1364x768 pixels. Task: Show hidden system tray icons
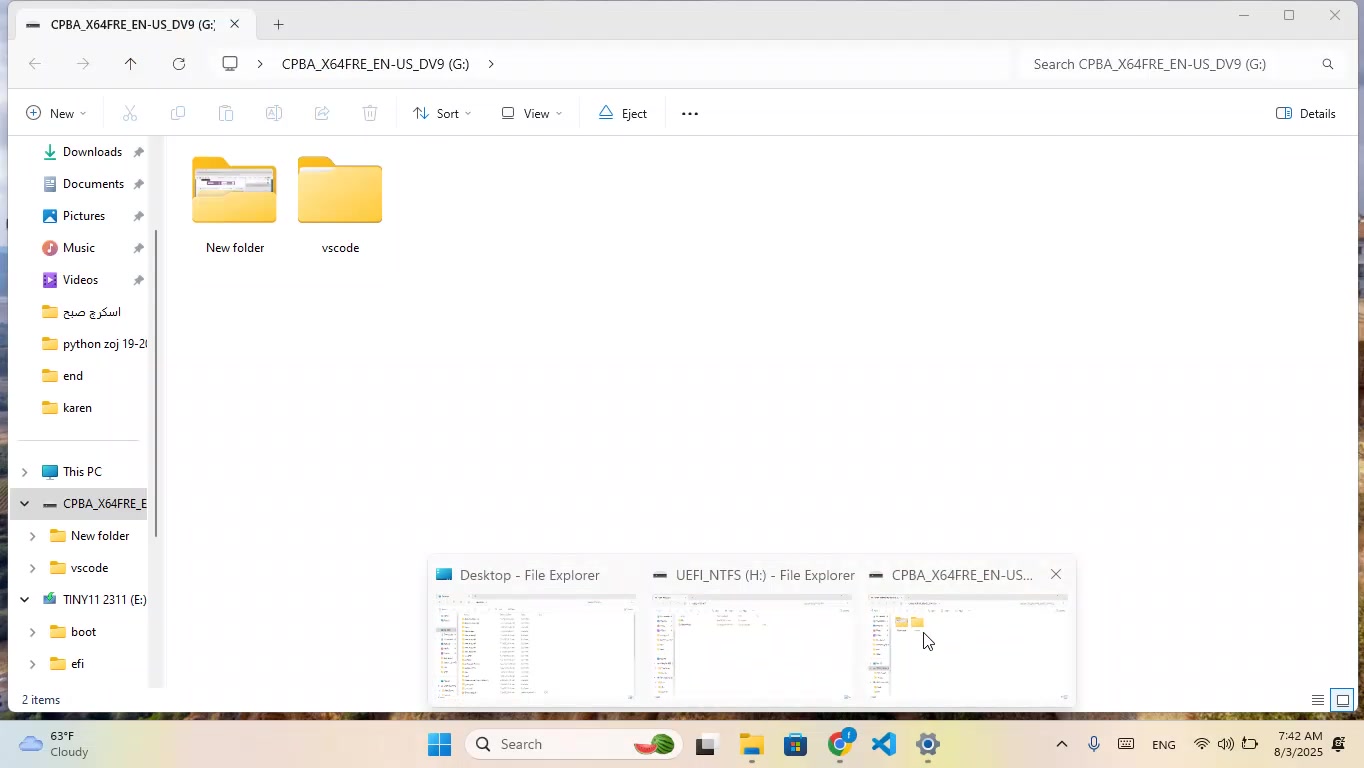click(1062, 745)
